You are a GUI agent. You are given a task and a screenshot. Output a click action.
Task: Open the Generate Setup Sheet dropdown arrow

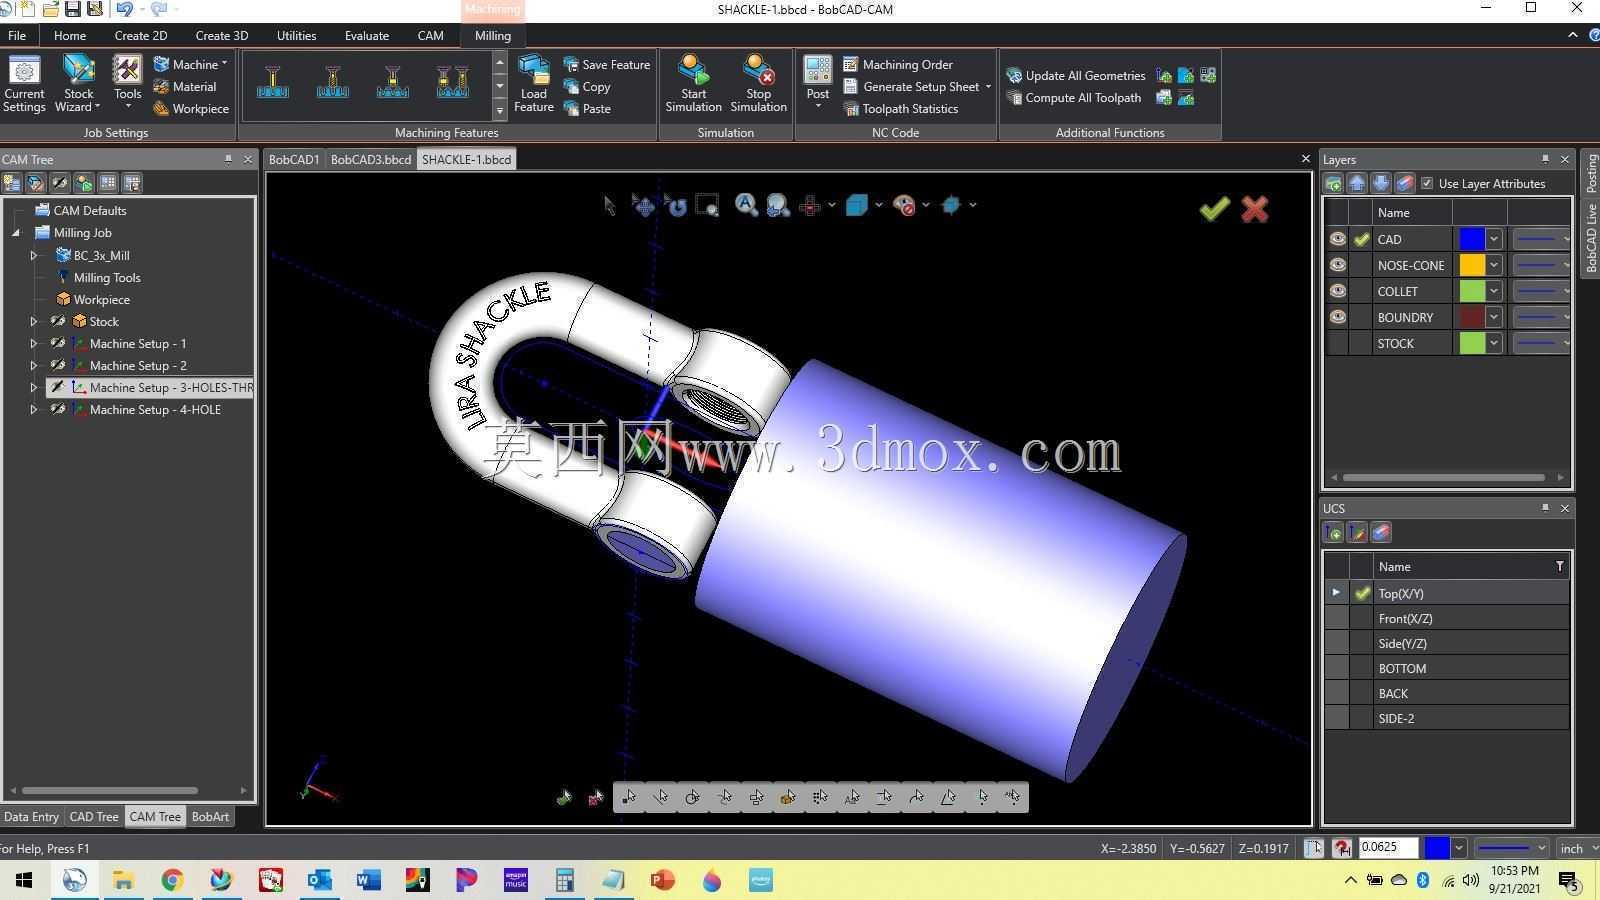click(988, 87)
